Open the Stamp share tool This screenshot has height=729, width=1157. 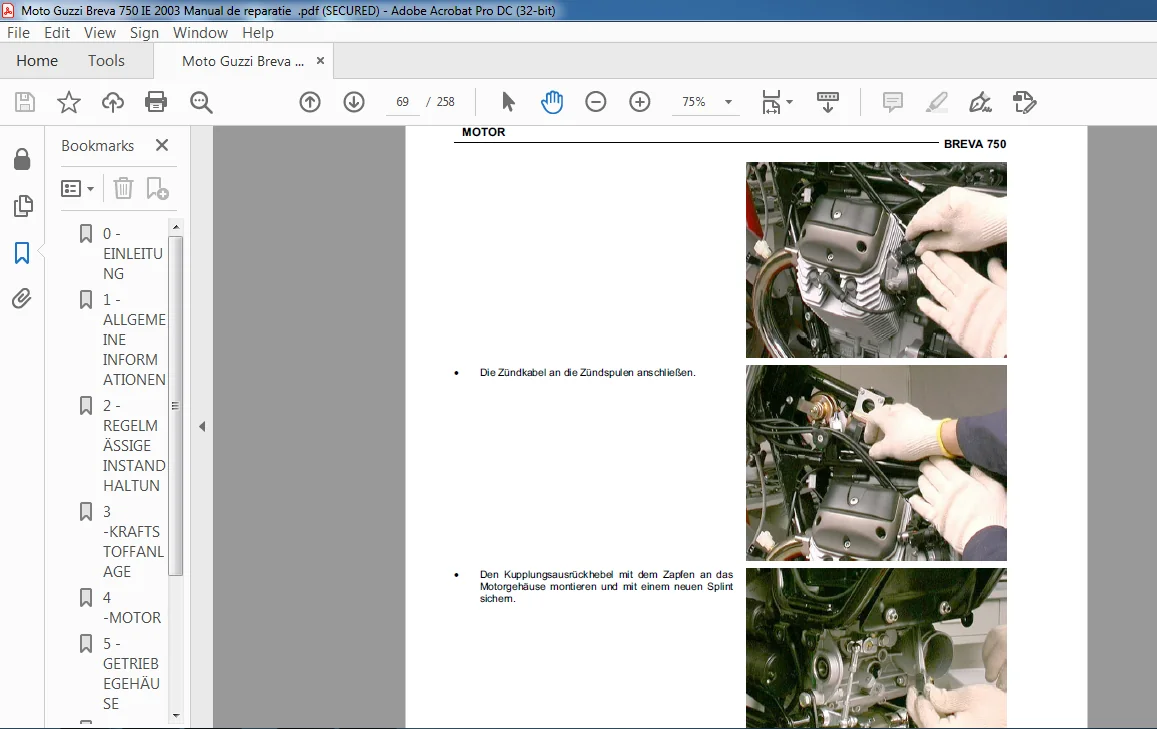pos(1025,102)
